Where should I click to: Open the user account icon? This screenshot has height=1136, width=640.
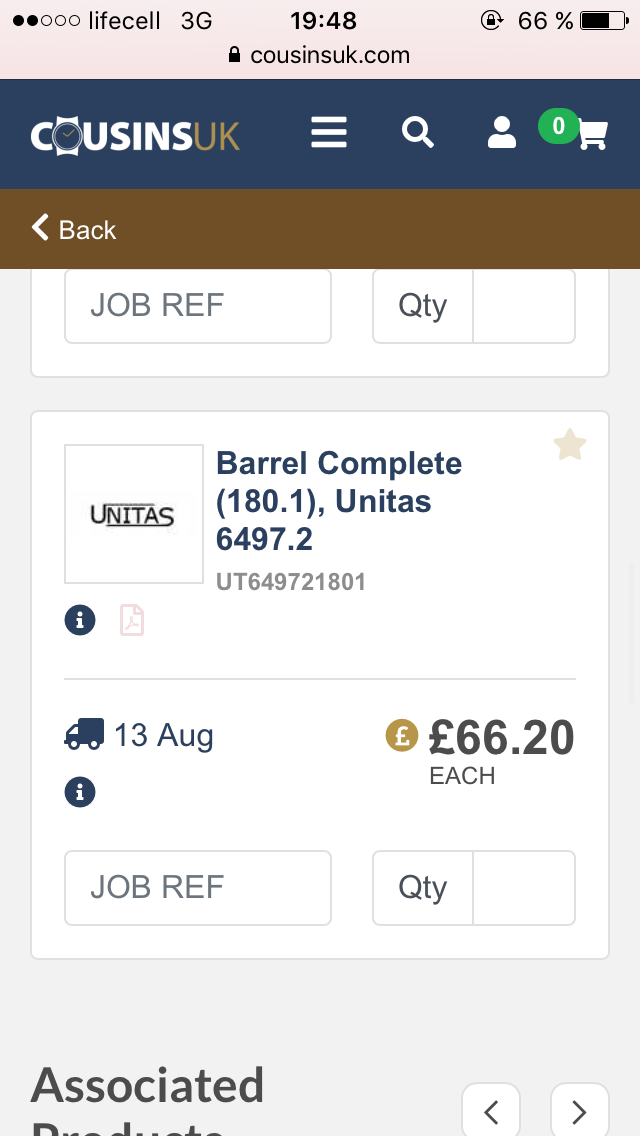pyautogui.click(x=501, y=133)
